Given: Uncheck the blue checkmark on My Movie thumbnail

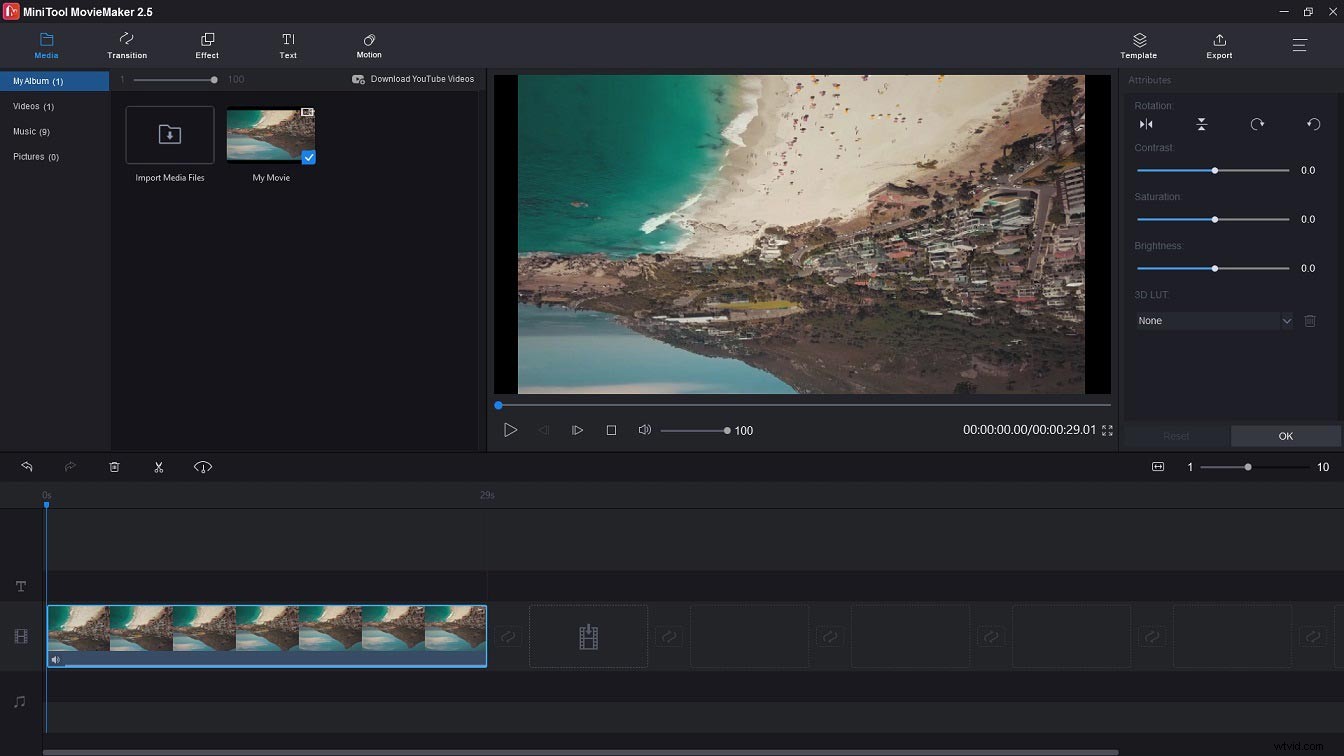Looking at the screenshot, I should tap(308, 158).
